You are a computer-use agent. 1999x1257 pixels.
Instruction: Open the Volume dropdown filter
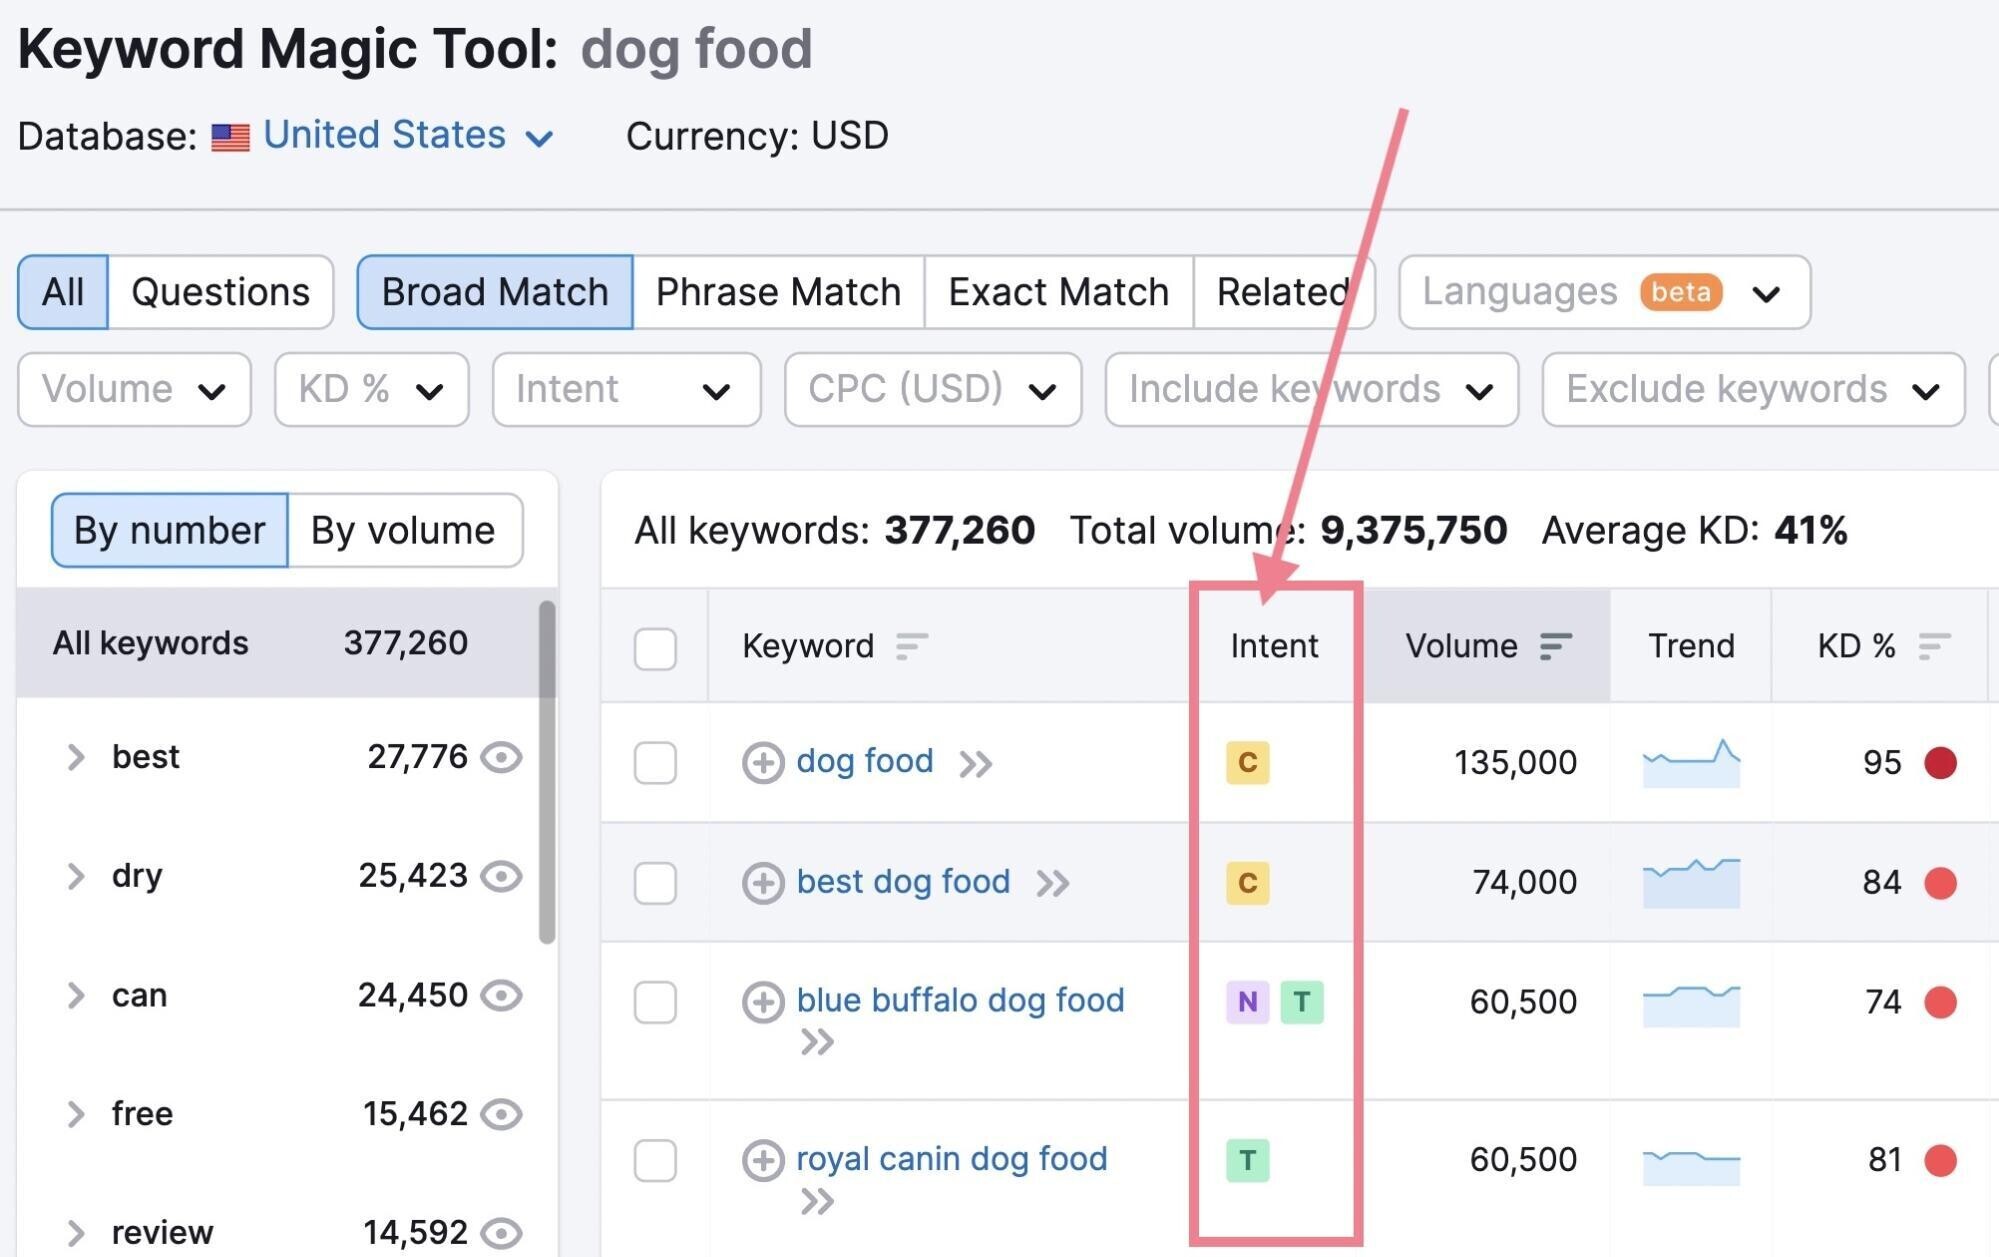tap(127, 388)
